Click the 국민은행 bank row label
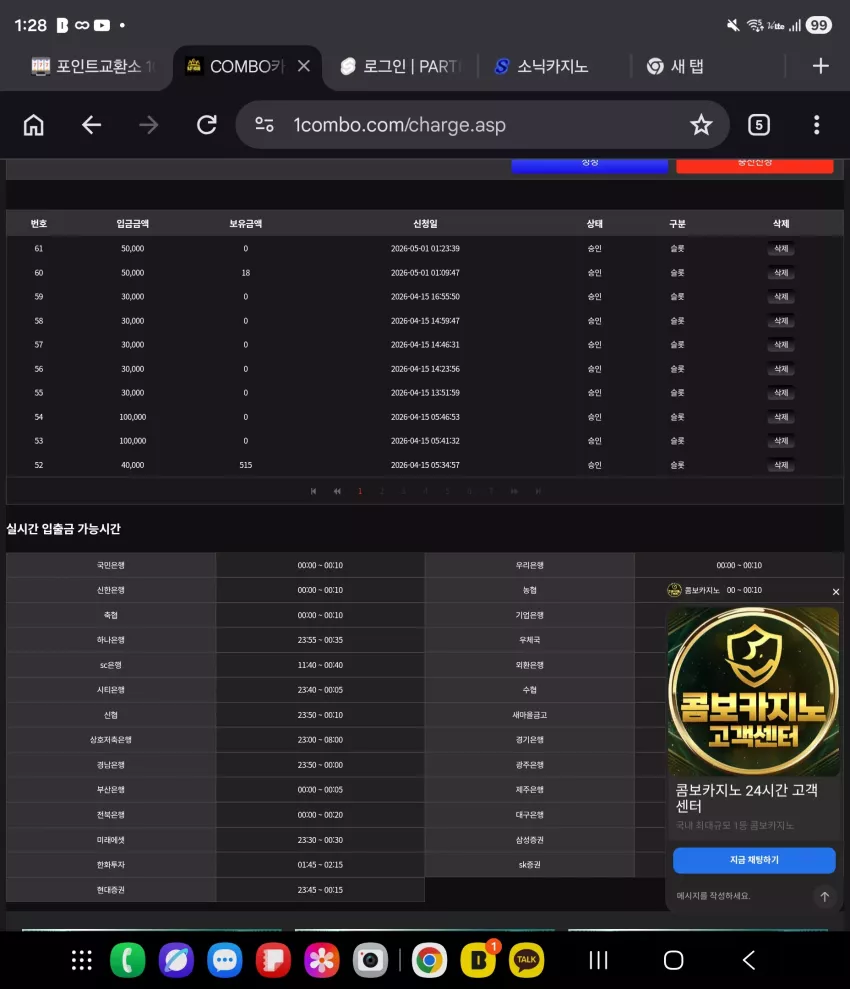The image size is (850, 989). click(x=111, y=565)
